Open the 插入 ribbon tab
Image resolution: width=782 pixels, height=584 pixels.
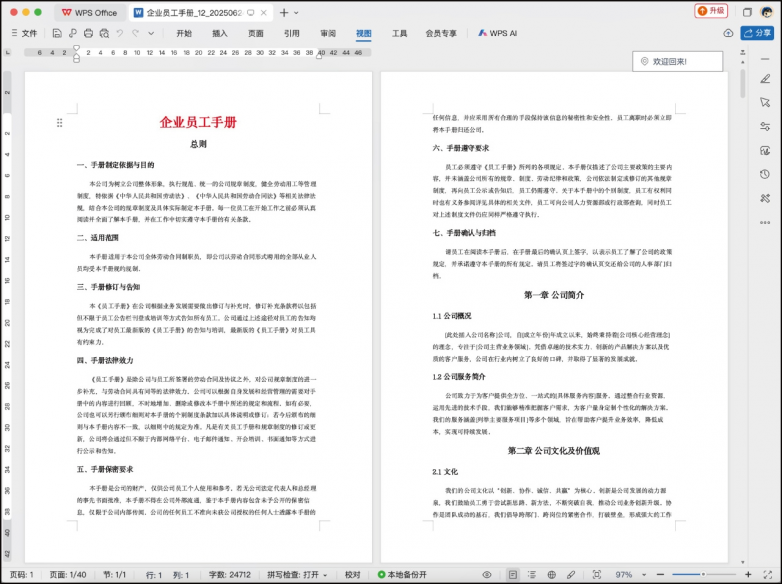(x=219, y=33)
